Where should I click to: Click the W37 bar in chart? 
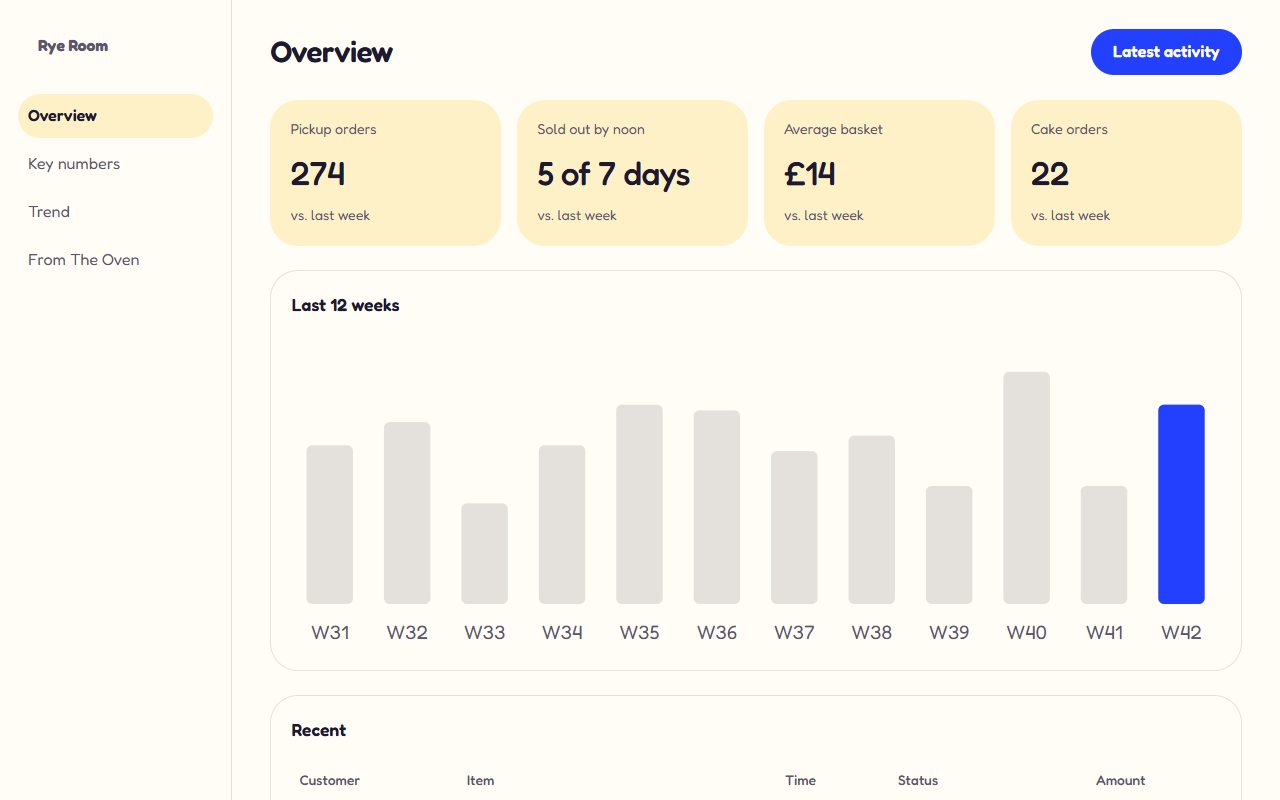click(x=794, y=528)
